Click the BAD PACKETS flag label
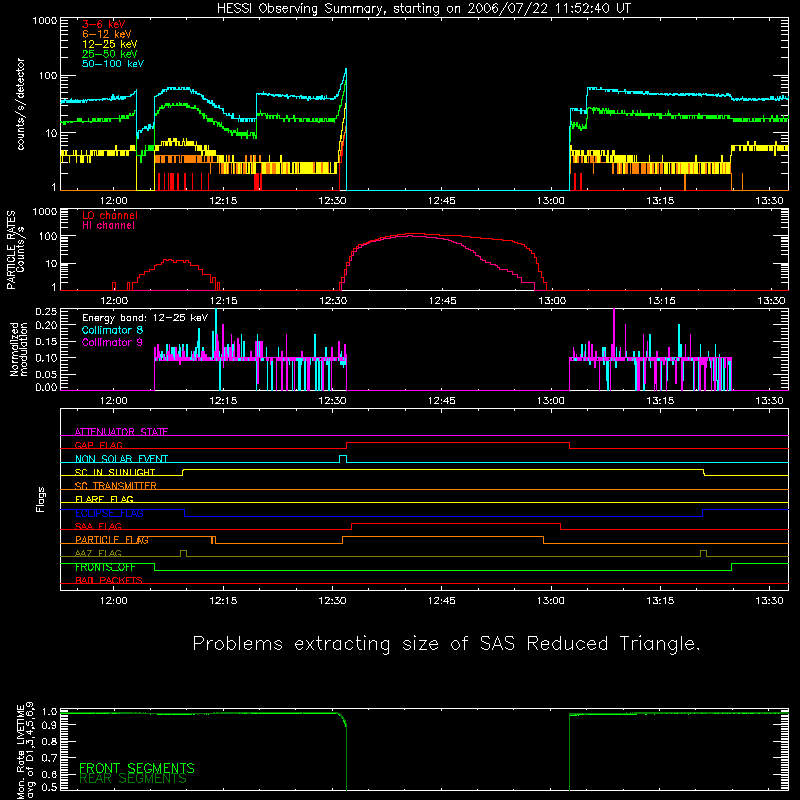800x800 pixels. click(x=109, y=580)
